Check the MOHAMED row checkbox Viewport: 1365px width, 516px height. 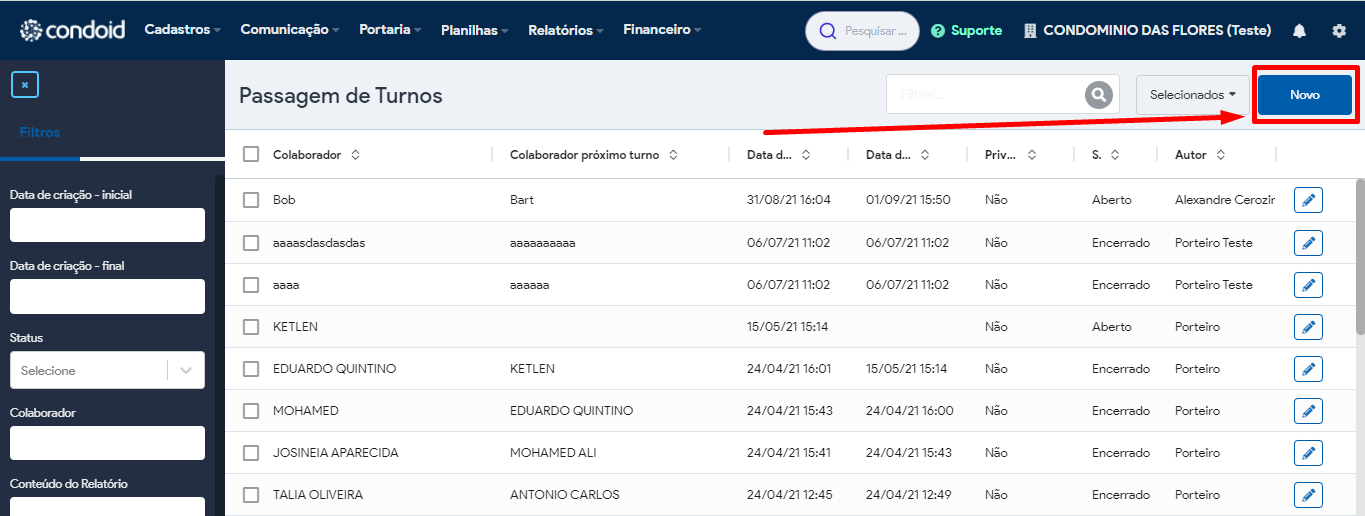tap(251, 411)
